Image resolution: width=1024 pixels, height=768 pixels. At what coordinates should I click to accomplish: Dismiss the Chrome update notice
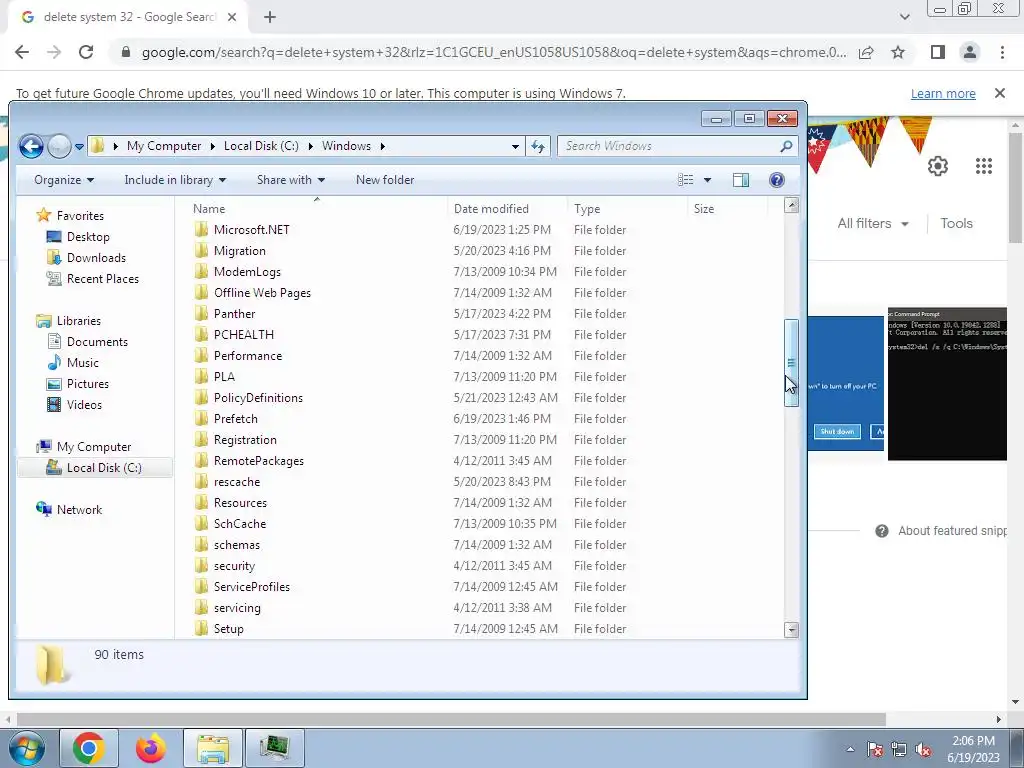(1000, 93)
